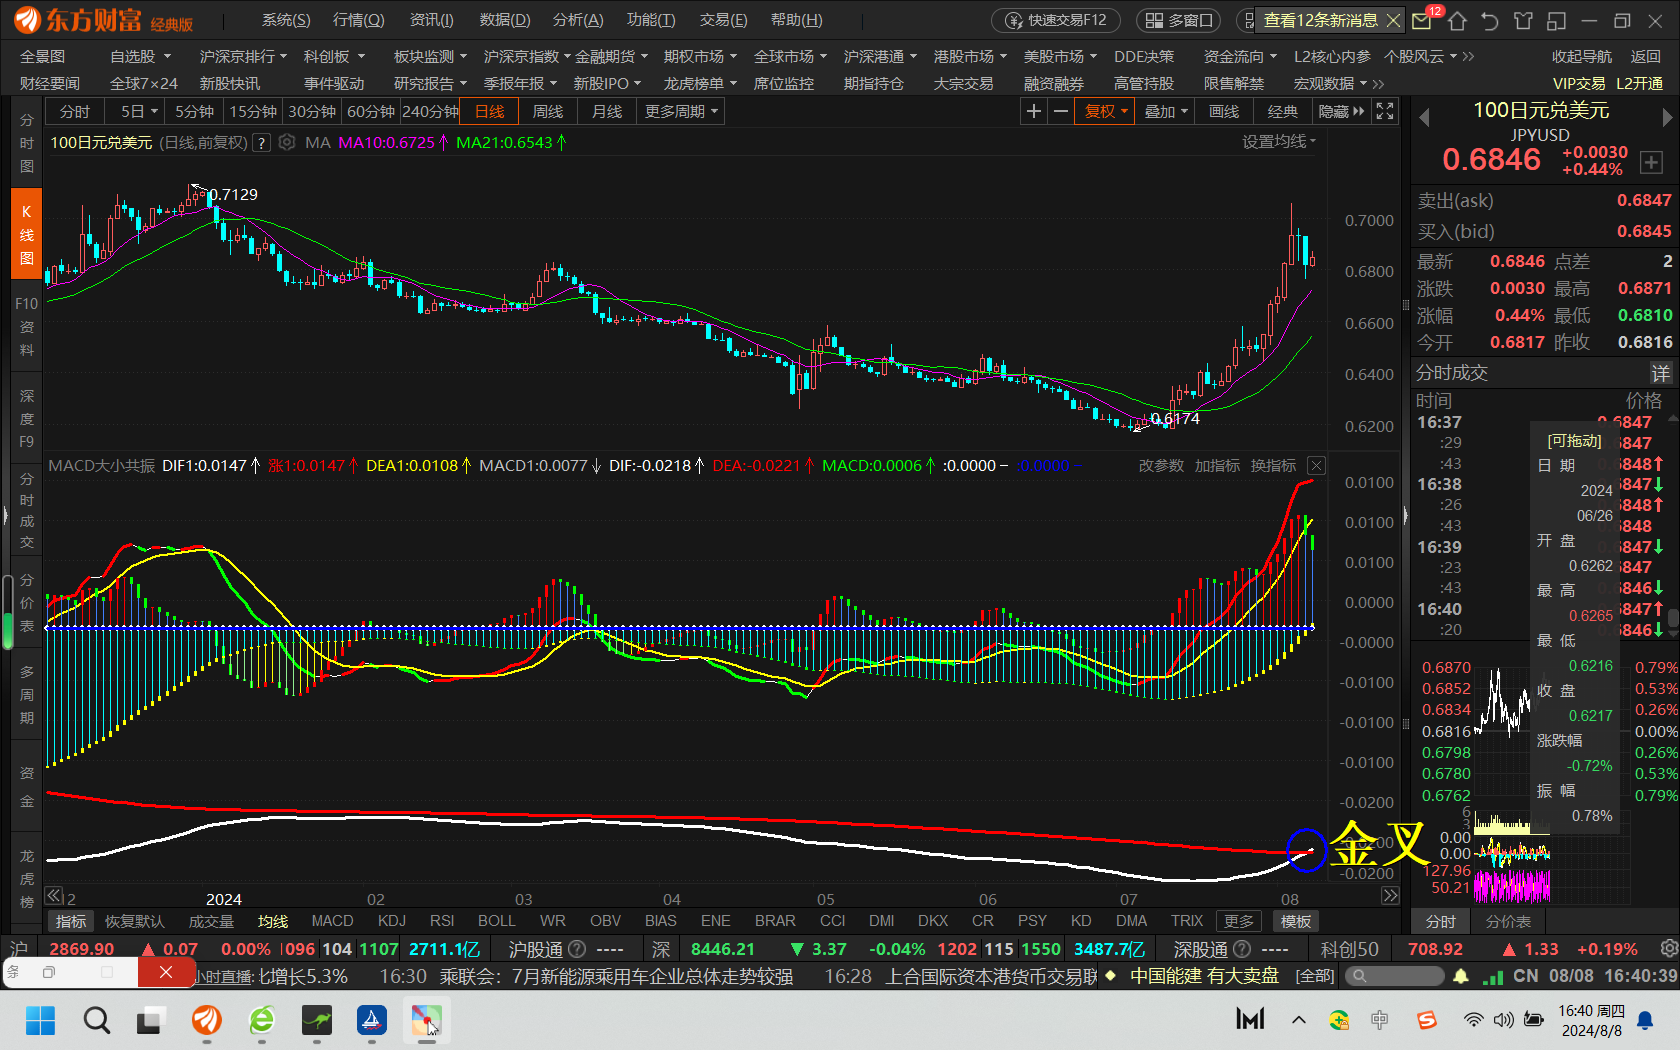Select the 日线 period tab
The width and height of the screenshot is (1680, 1050).
click(x=489, y=111)
